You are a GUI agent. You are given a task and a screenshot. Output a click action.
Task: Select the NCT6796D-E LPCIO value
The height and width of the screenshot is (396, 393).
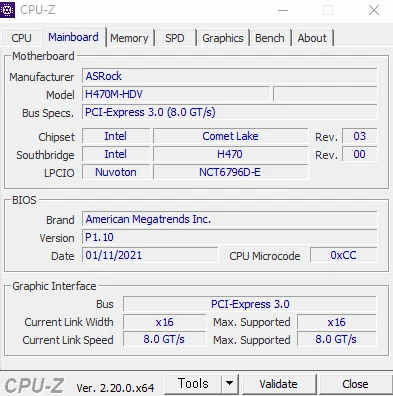point(230,172)
